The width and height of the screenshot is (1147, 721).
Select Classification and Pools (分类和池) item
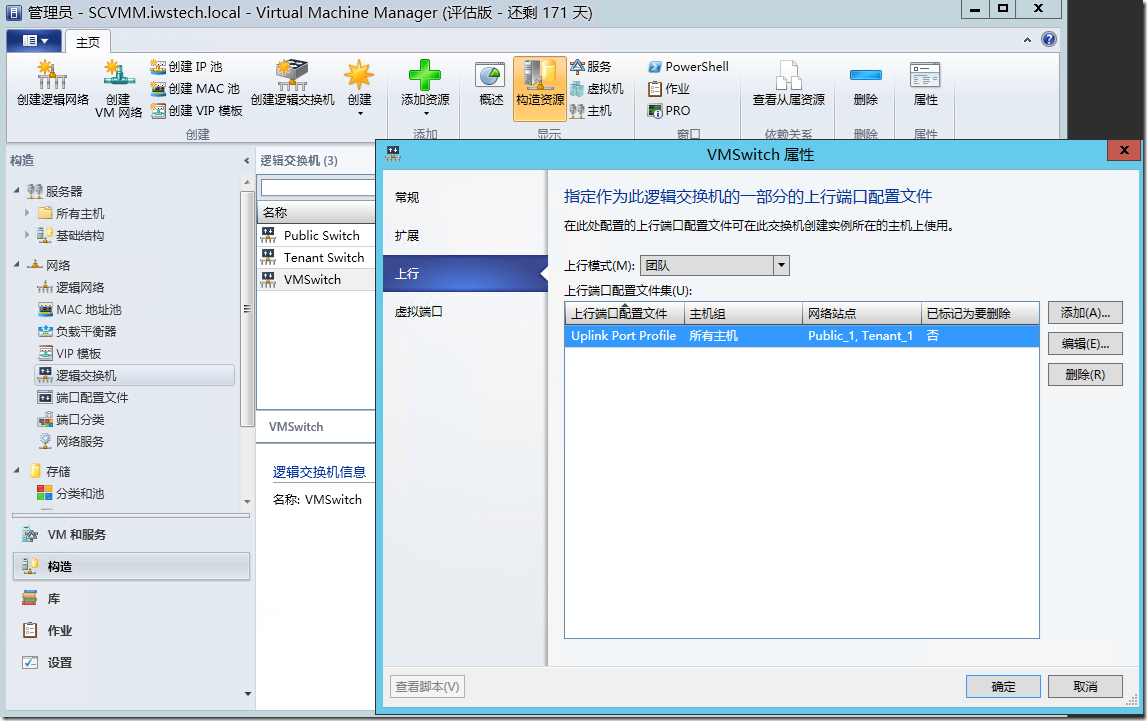click(71, 494)
